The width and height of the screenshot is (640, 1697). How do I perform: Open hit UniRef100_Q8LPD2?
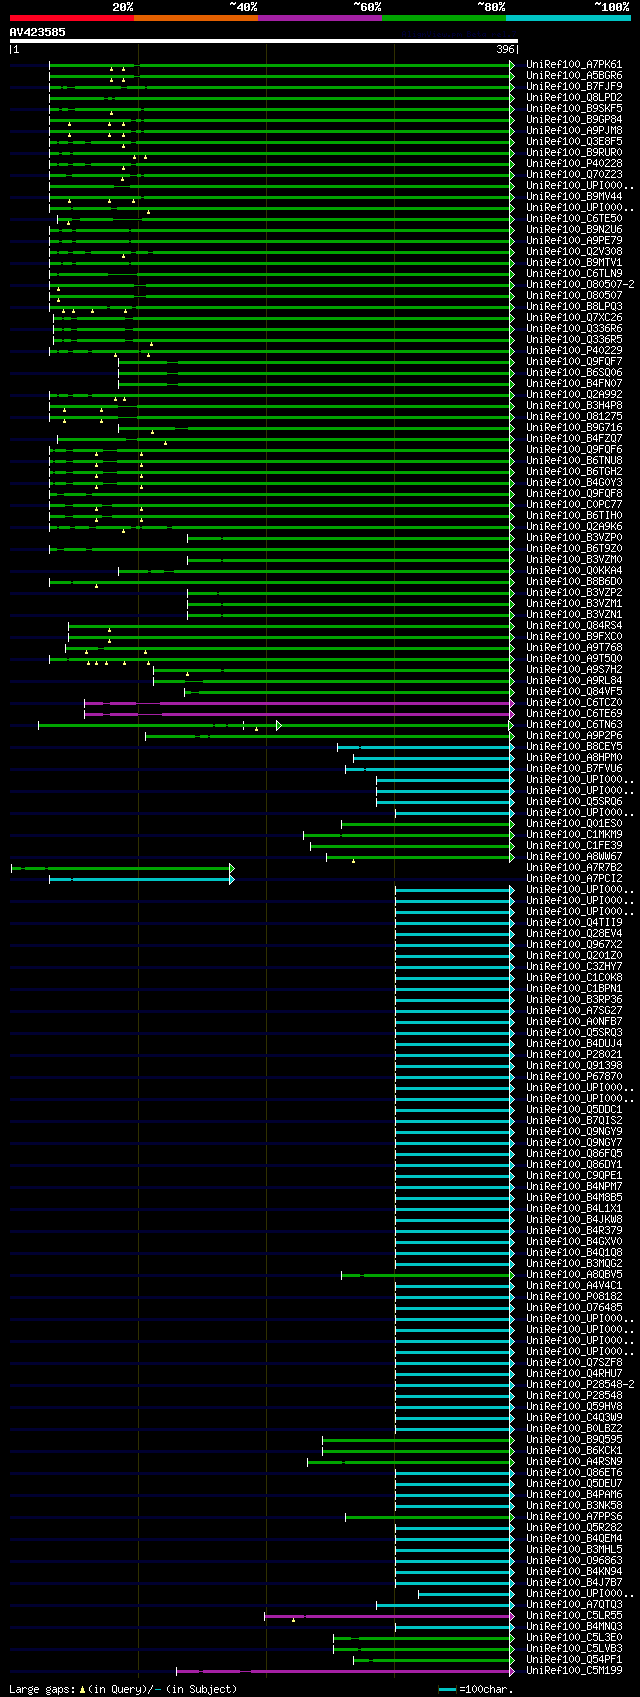(574, 98)
